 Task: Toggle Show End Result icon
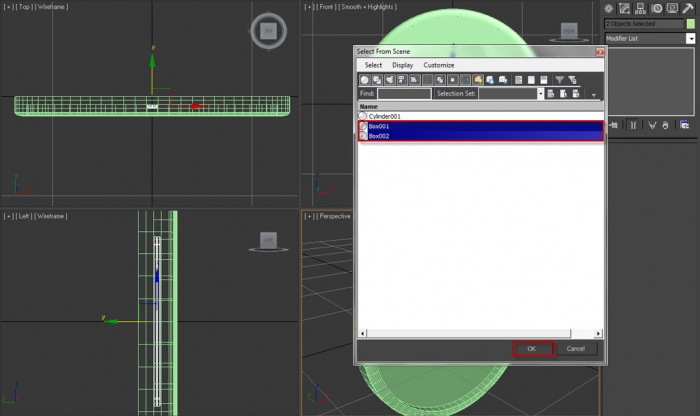tap(633, 125)
